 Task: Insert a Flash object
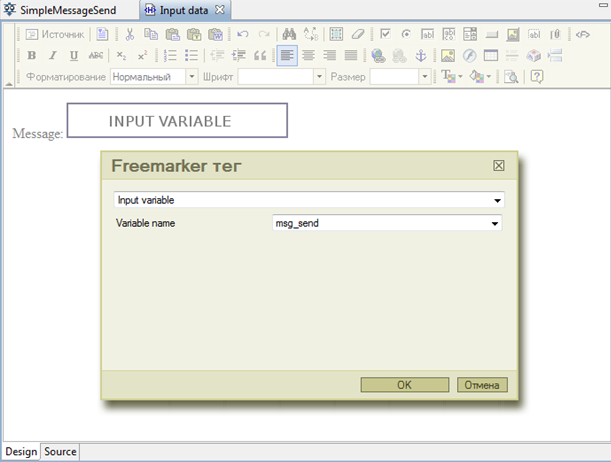pyautogui.click(x=470, y=56)
